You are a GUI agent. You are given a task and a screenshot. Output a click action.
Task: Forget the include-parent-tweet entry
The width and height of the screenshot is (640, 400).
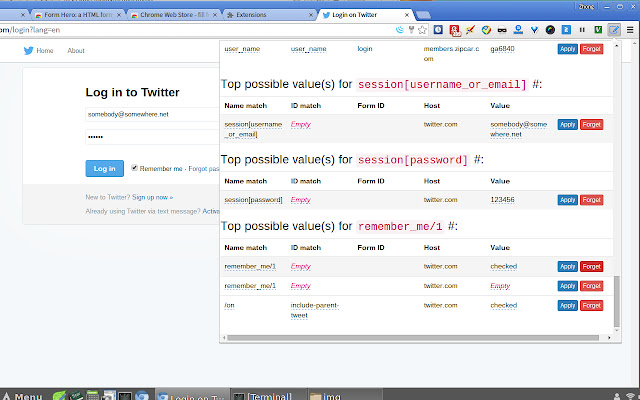(591, 305)
